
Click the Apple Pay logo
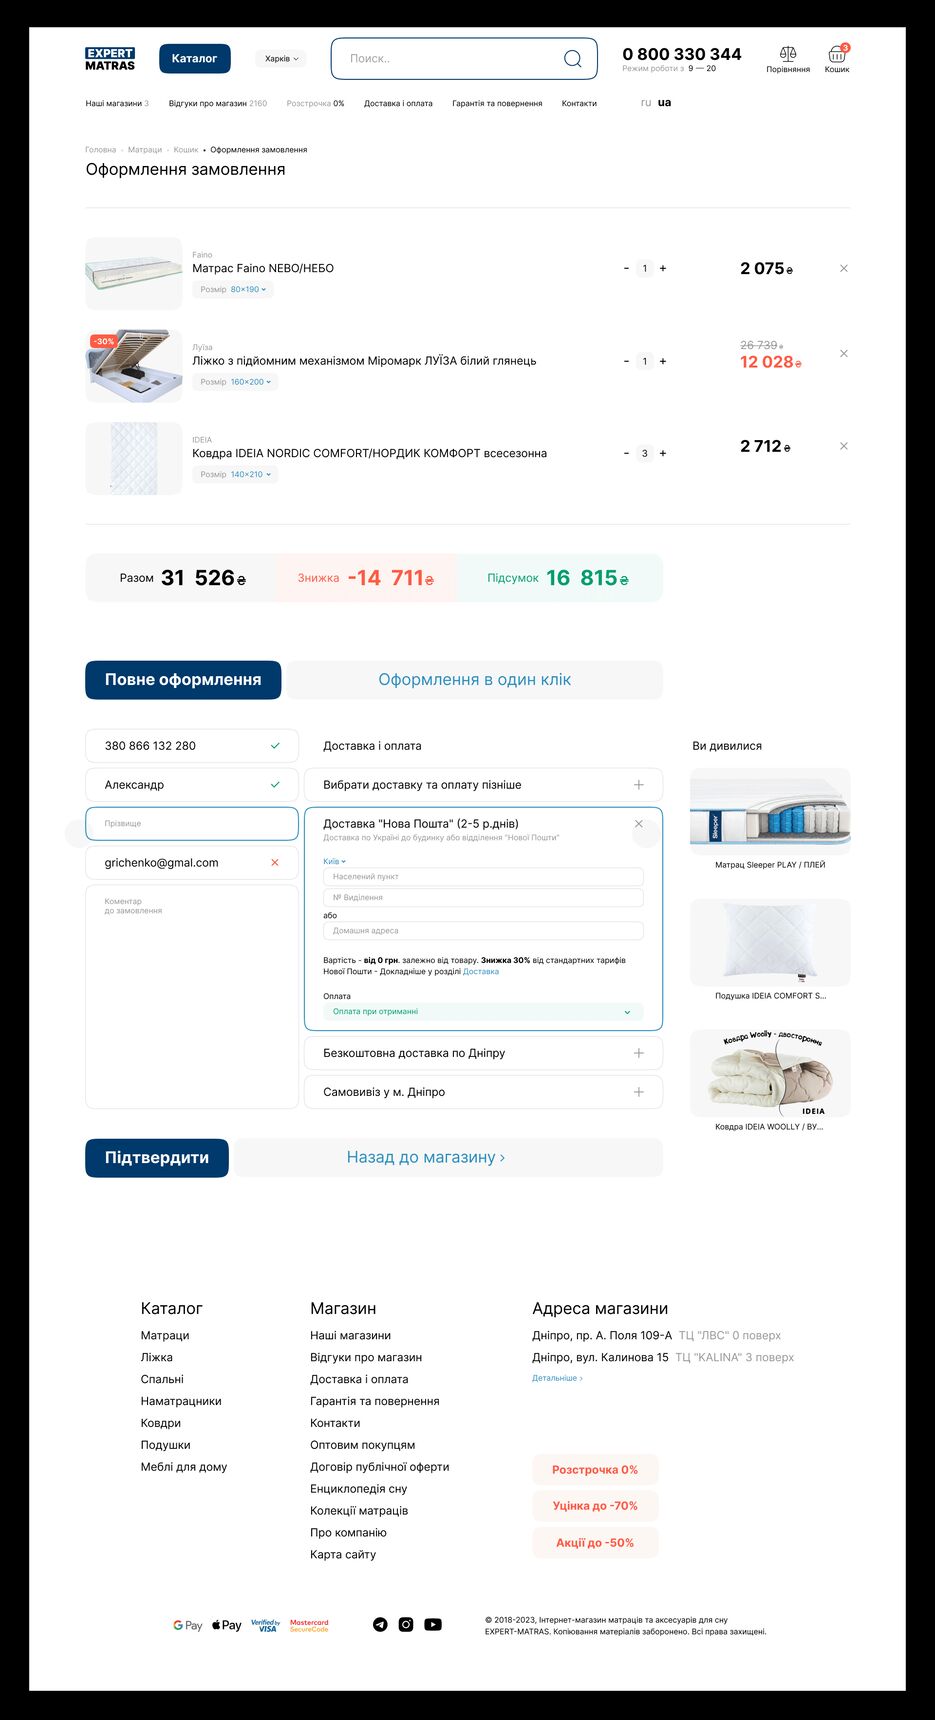(x=227, y=1625)
